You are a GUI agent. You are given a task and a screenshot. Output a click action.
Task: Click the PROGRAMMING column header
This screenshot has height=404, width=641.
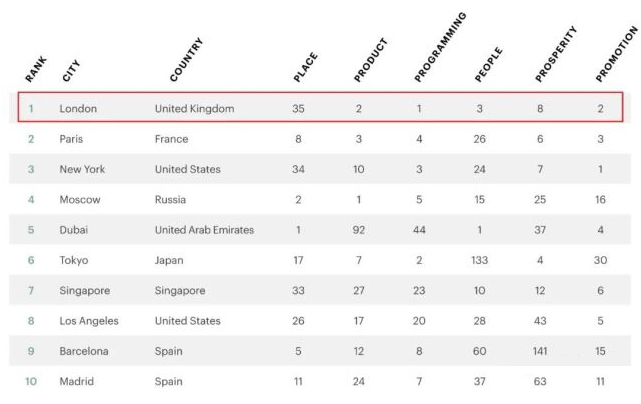pos(440,47)
